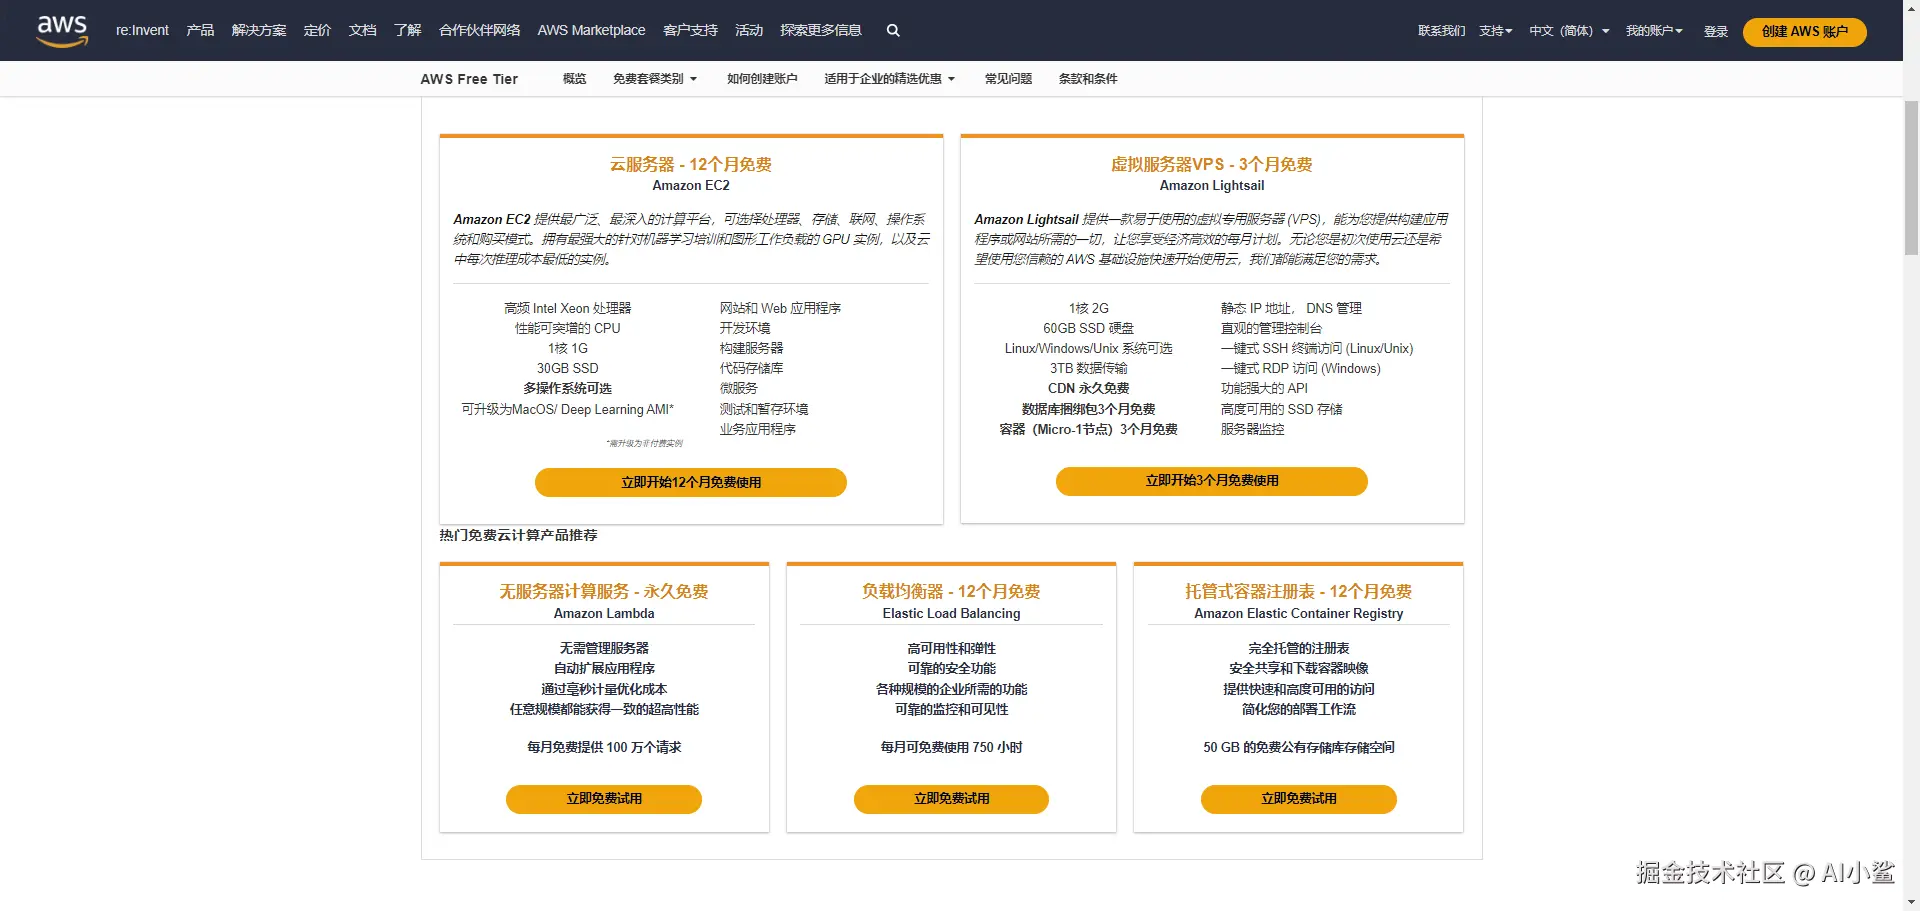Click the 创建 AWS 账户 button
Image resolution: width=1920 pixels, height=911 pixels.
point(1805,32)
